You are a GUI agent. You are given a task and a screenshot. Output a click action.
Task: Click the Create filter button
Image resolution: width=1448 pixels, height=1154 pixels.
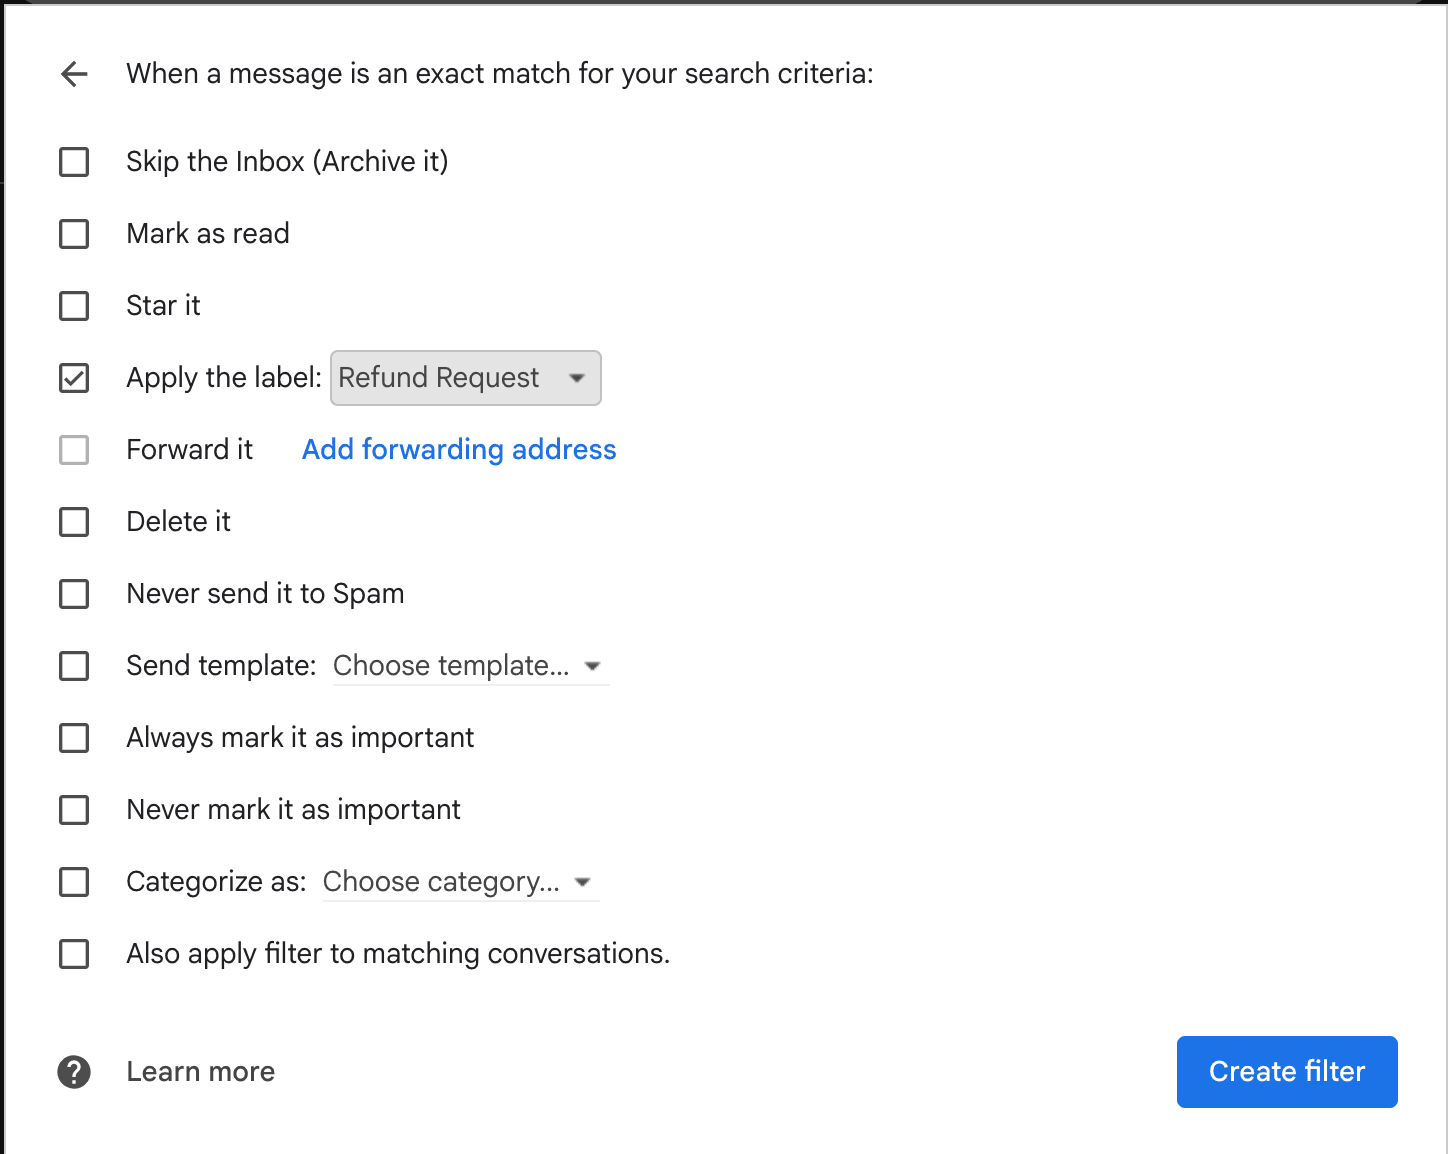[x=1287, y=1072]
